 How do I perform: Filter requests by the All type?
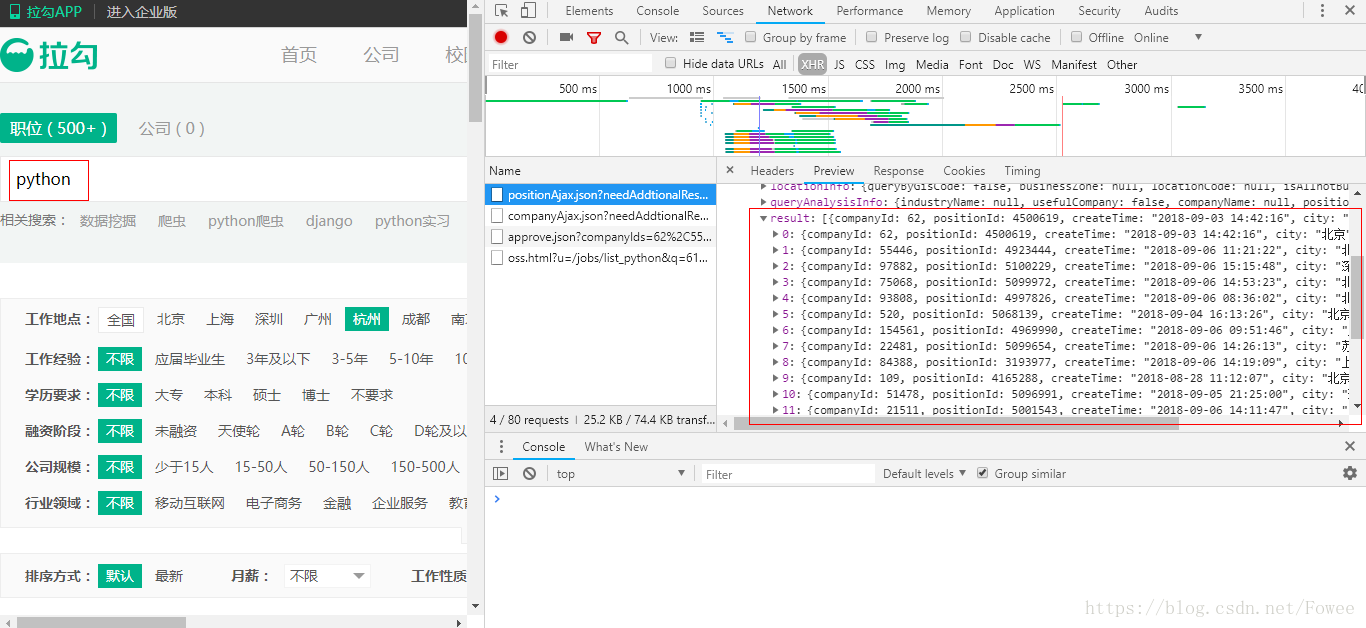(x=779, y=64)
